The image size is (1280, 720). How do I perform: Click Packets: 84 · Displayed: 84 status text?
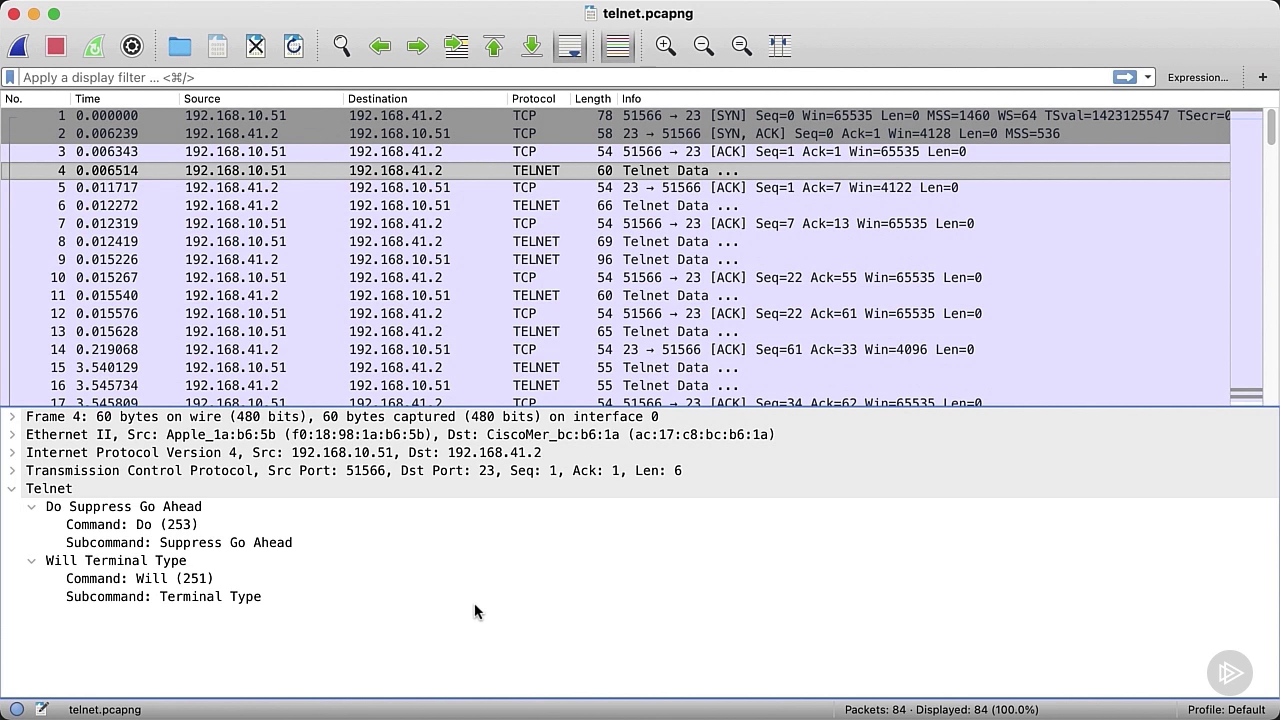pyautogui.click(x=941, y=710)
